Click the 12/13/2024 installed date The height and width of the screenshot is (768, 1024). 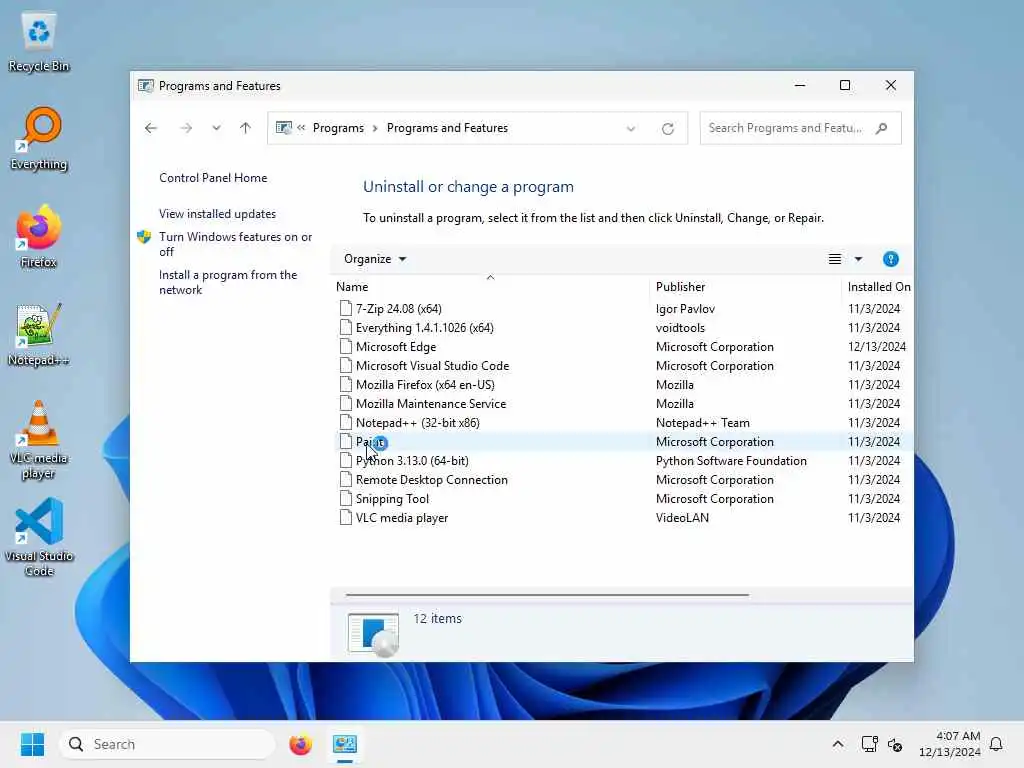[x=876, y=346]
